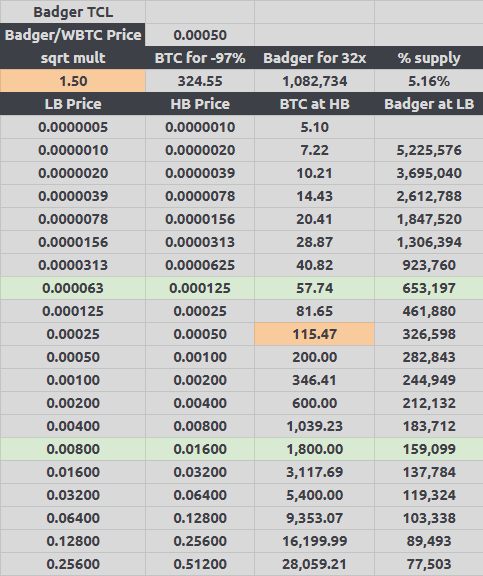The width and height of the screenshot is (483, 576).
Task: Select the cell showing 653,197
Action: [429, 288]
